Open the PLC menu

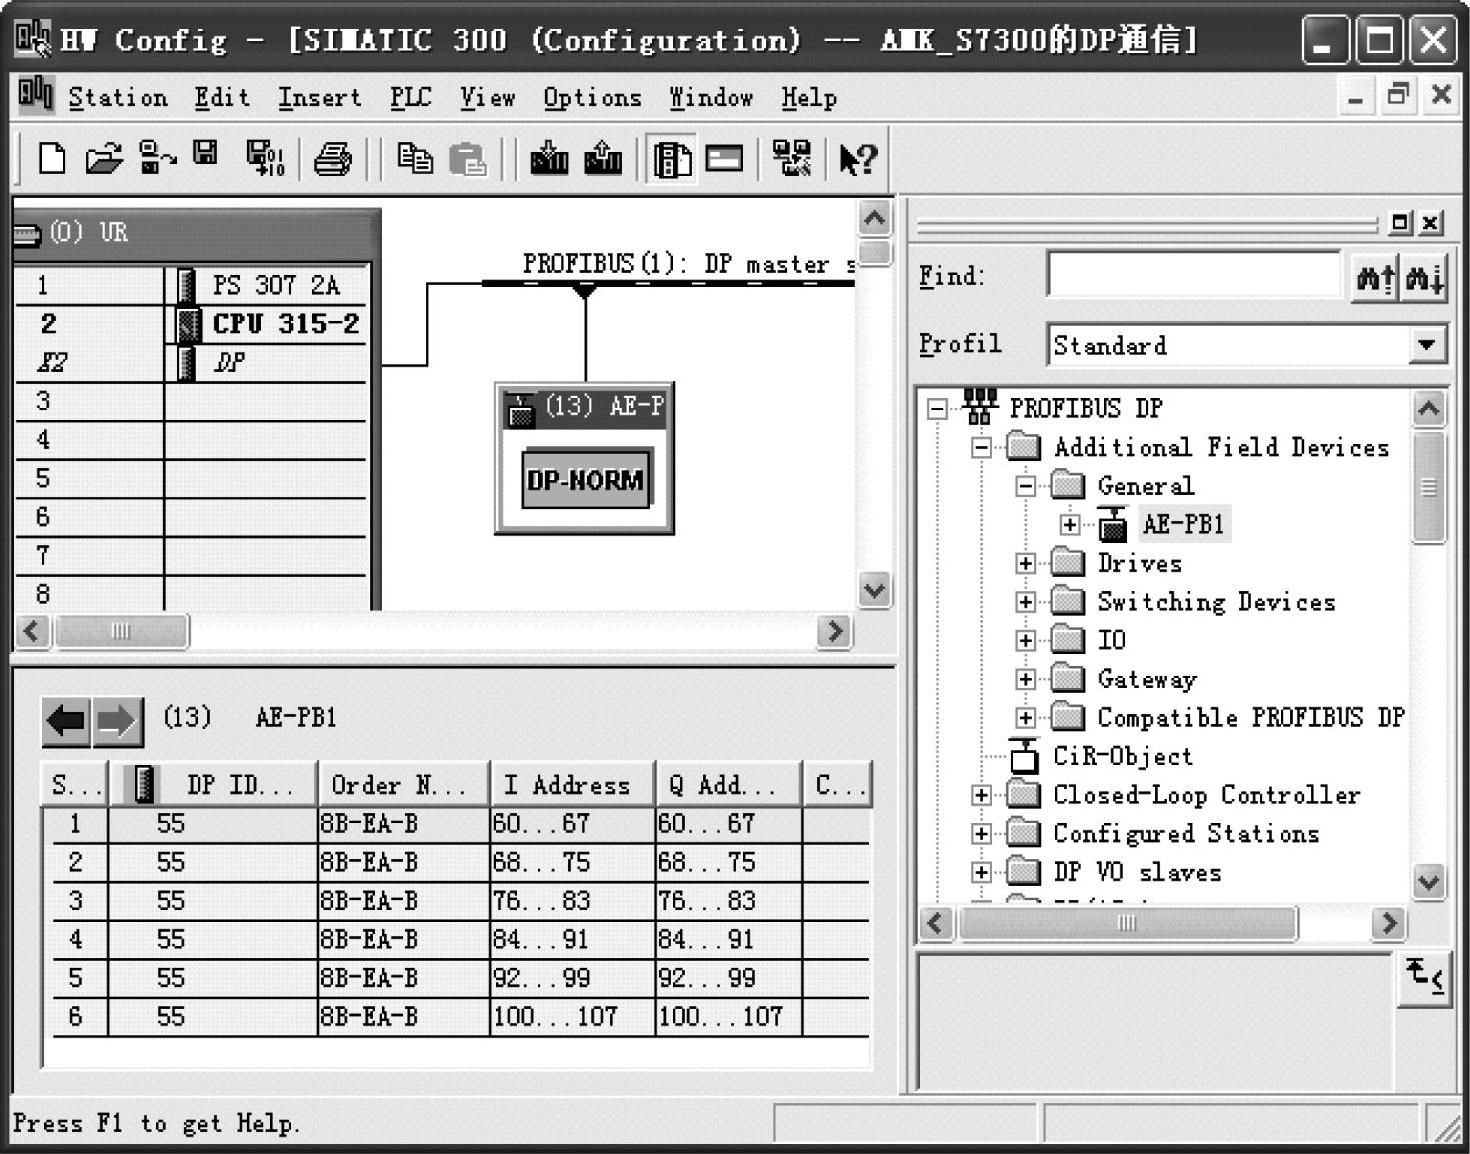(x=410, y=98)
